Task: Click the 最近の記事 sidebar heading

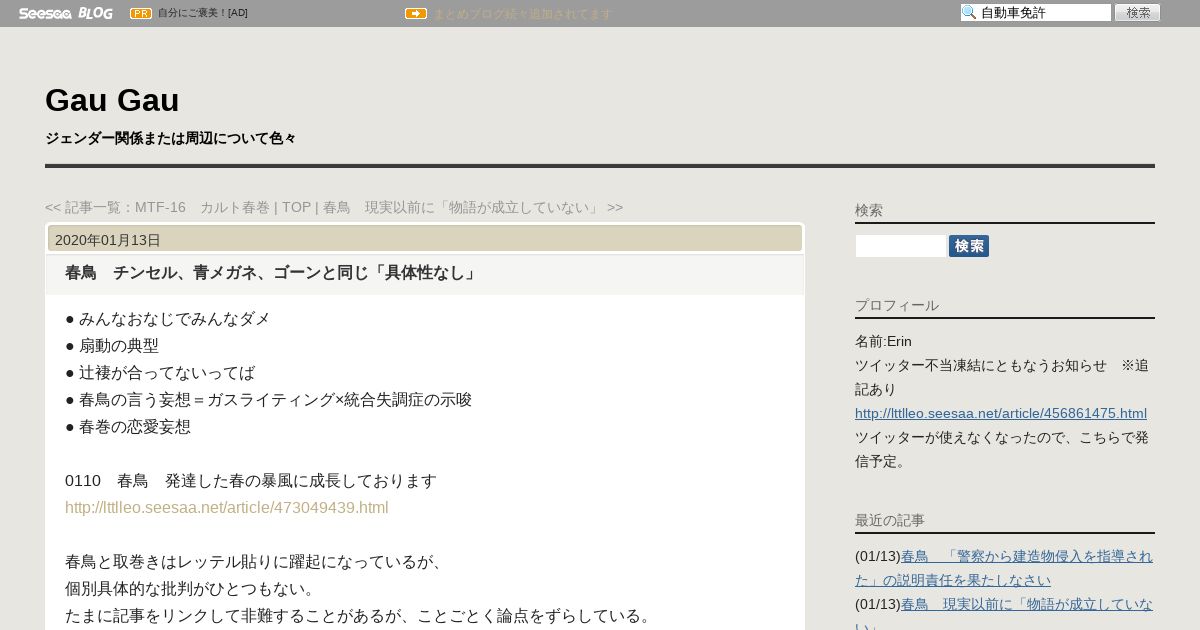Action: pos(890,520)
